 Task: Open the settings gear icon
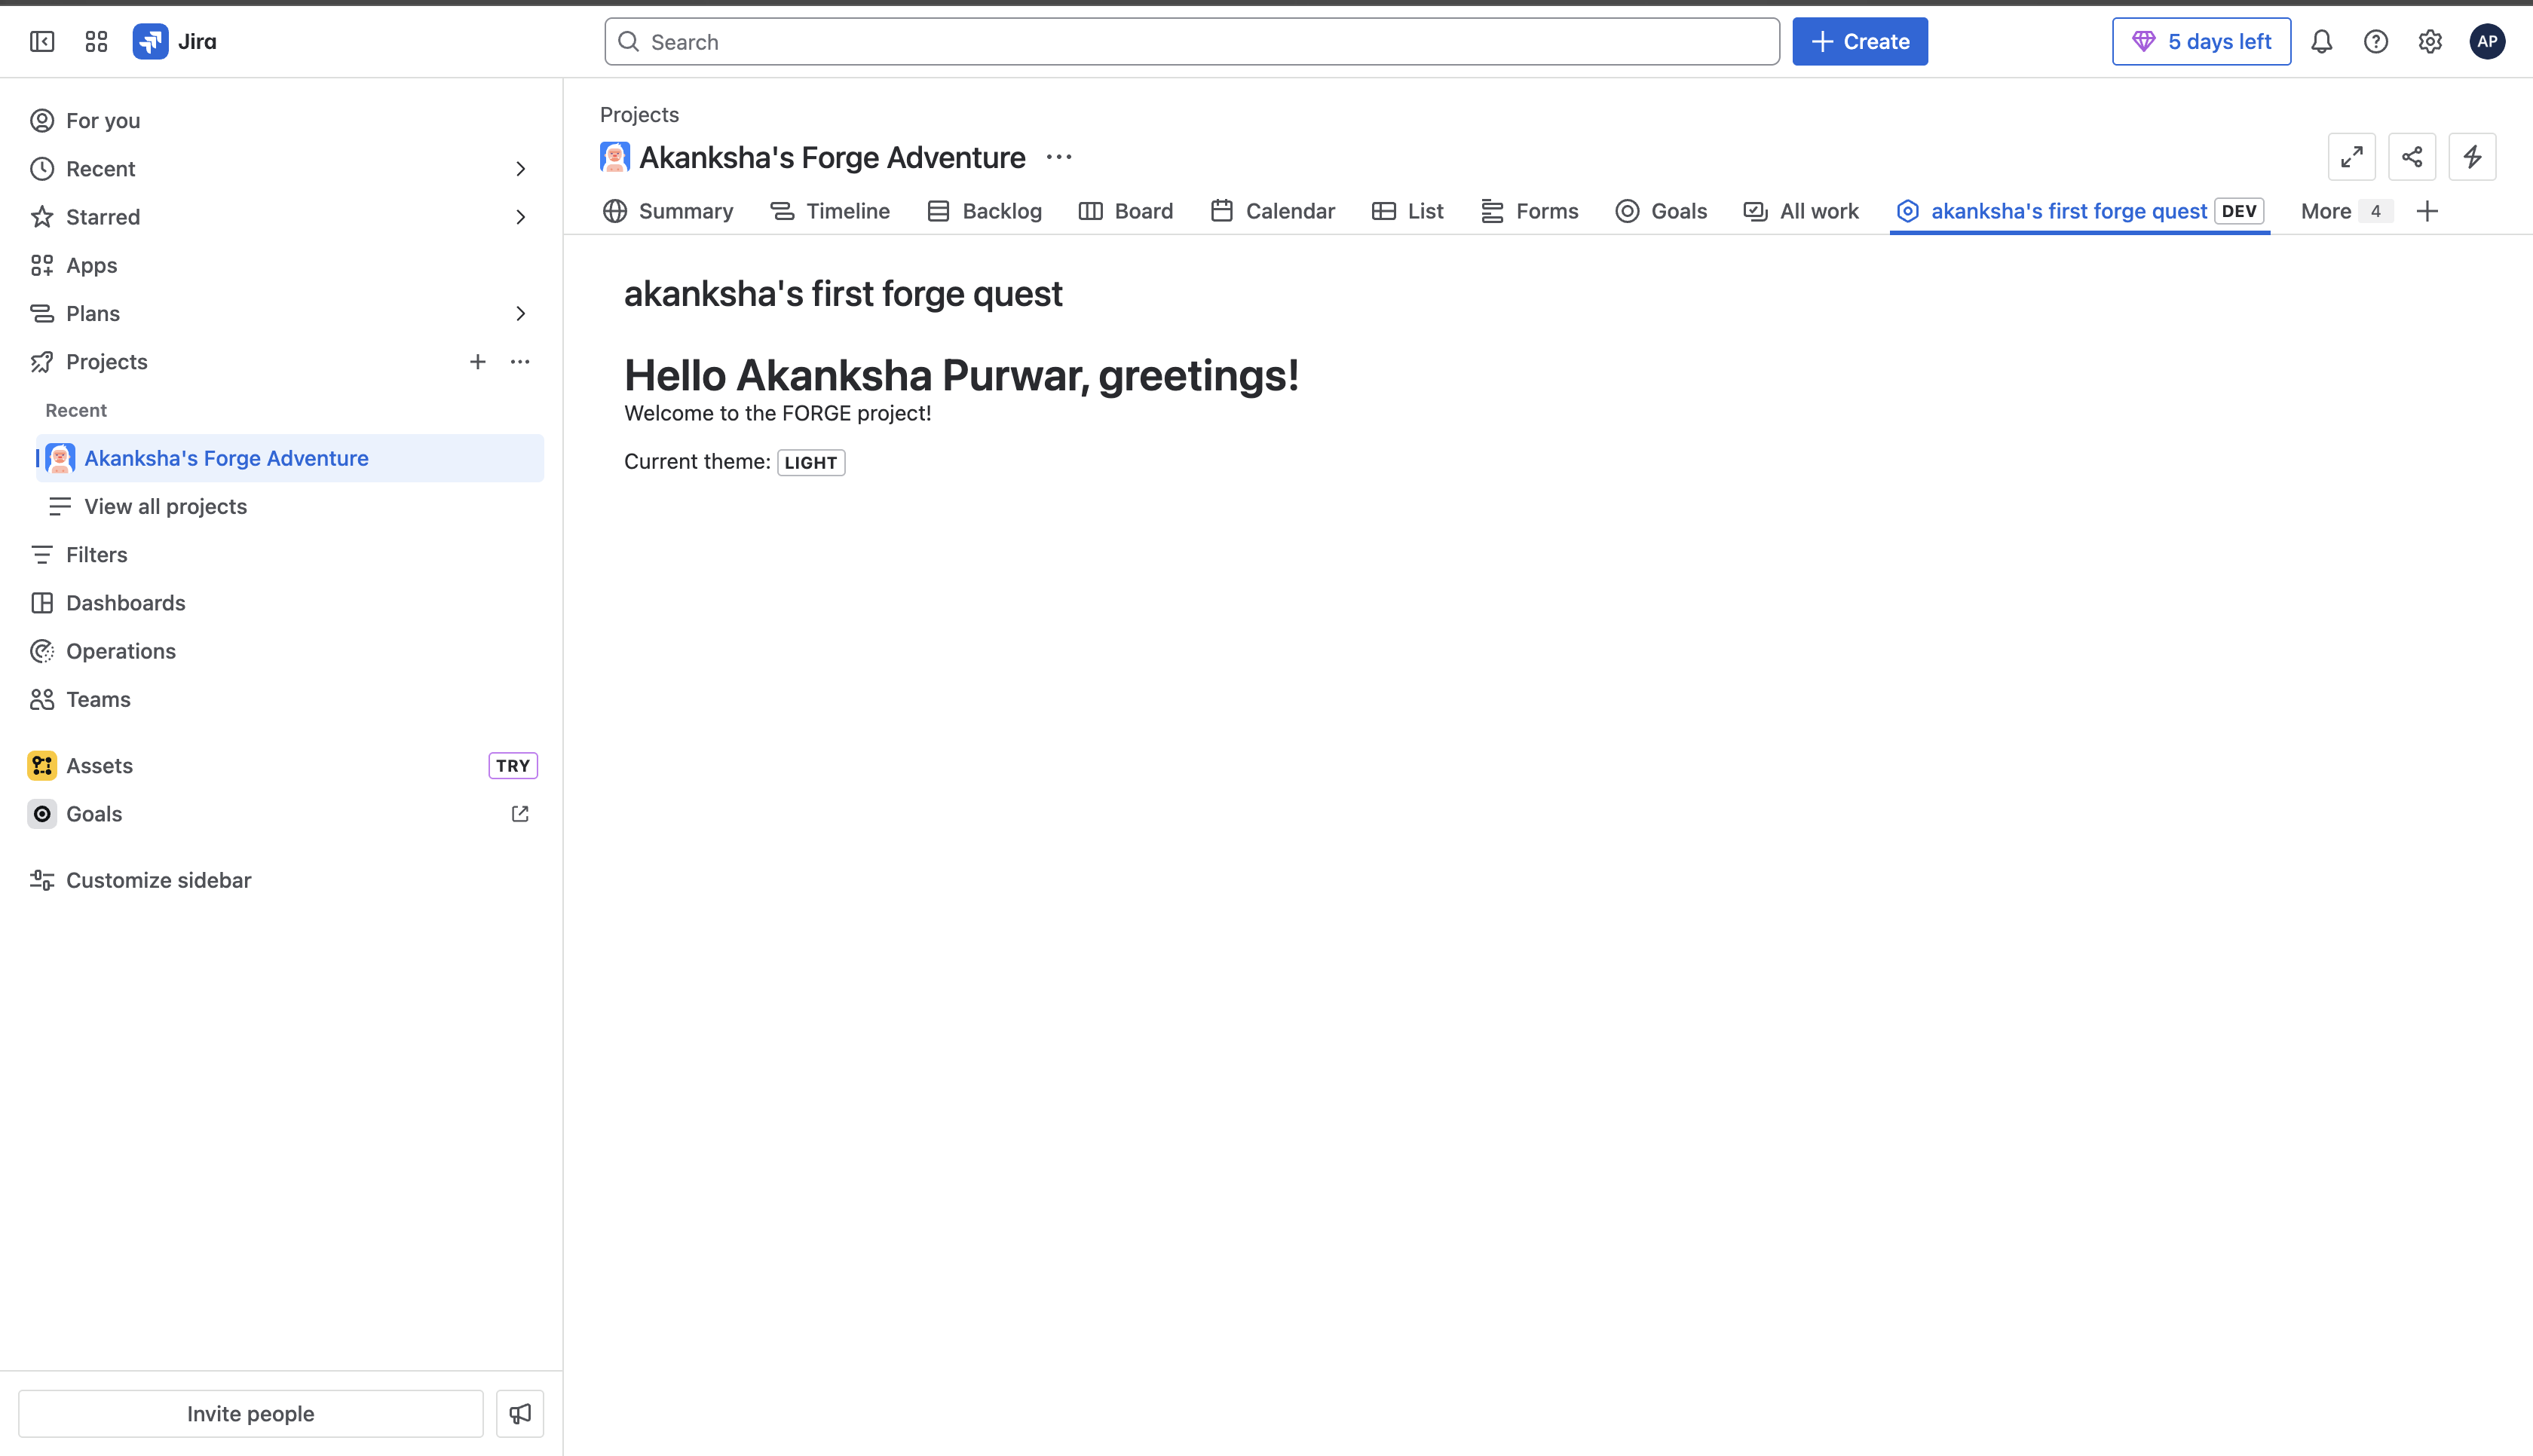(2429, 41)
